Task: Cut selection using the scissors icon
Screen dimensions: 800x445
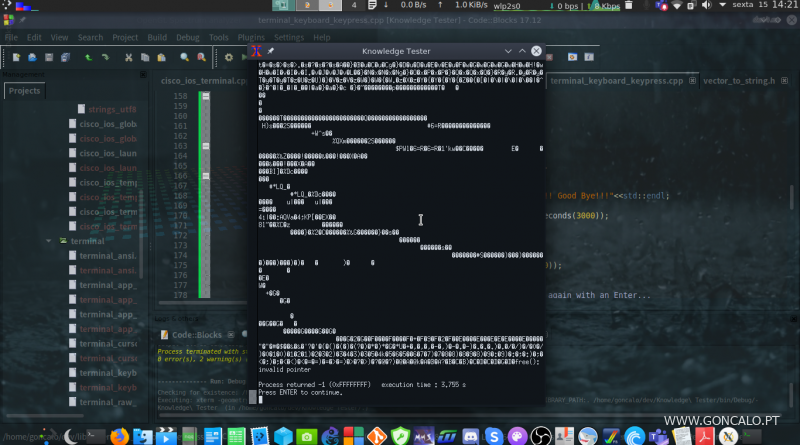Action: pyautogui.click(x=129, y=57)
